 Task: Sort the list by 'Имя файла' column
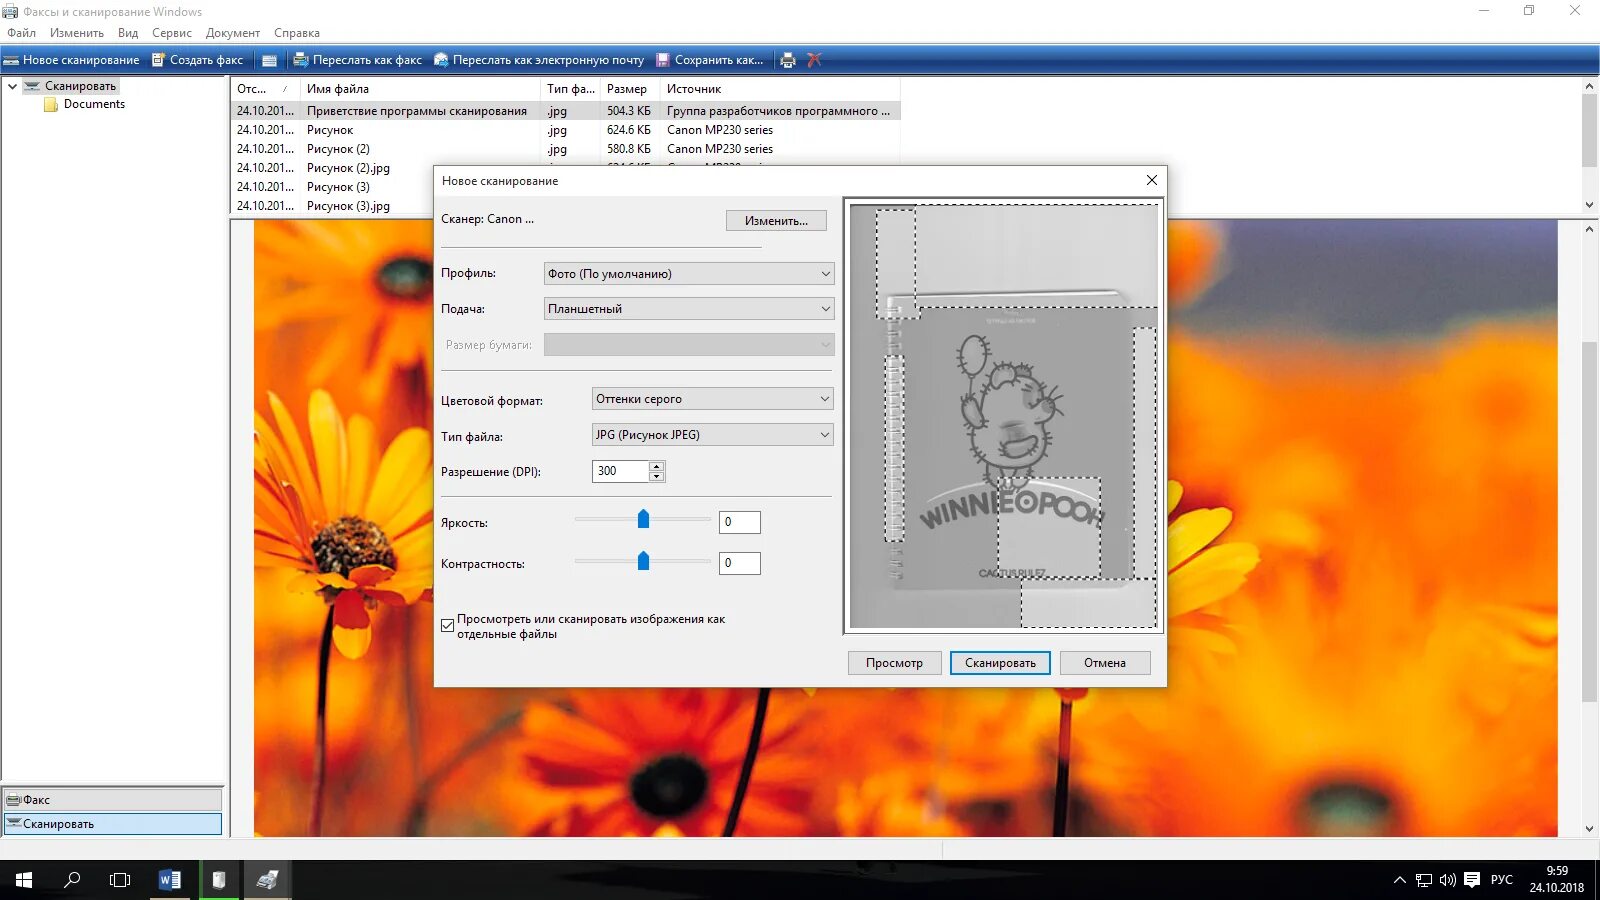pyautogui.click(x=420, y=89)
